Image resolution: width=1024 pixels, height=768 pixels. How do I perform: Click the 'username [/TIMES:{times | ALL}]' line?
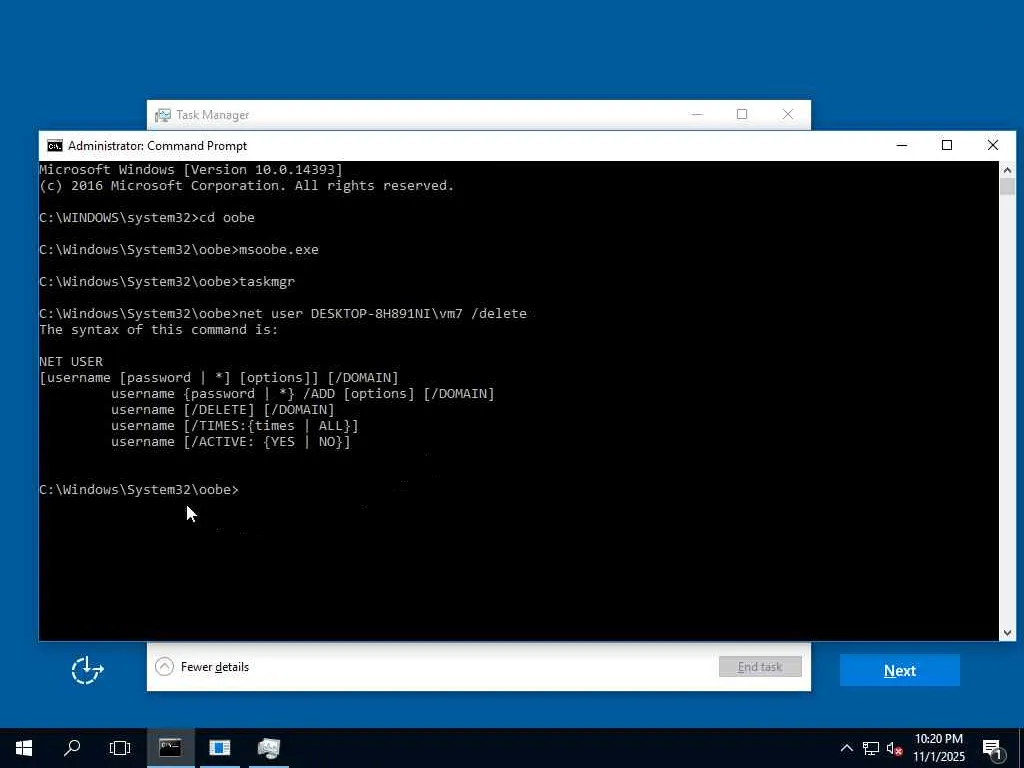pyautogui.click(x=234, y=426)
